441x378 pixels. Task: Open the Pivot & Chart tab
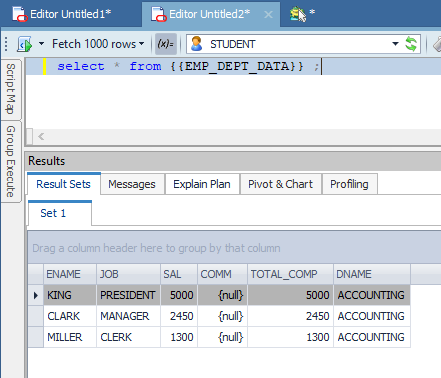[281, 184]
